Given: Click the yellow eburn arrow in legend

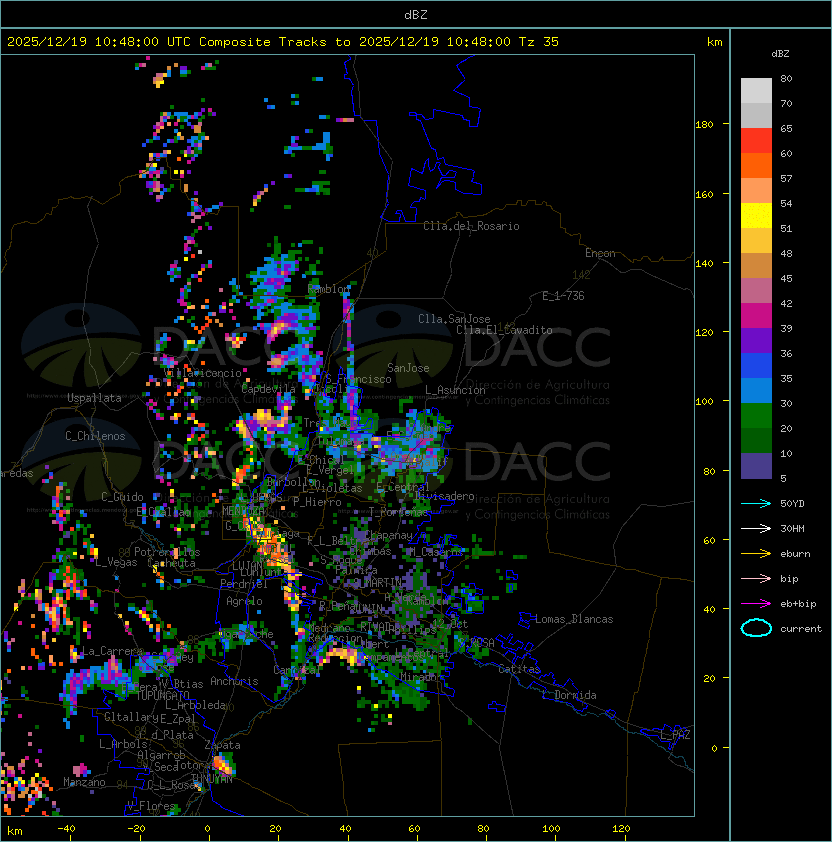Looking at the screenshot, I should point(756,554).
